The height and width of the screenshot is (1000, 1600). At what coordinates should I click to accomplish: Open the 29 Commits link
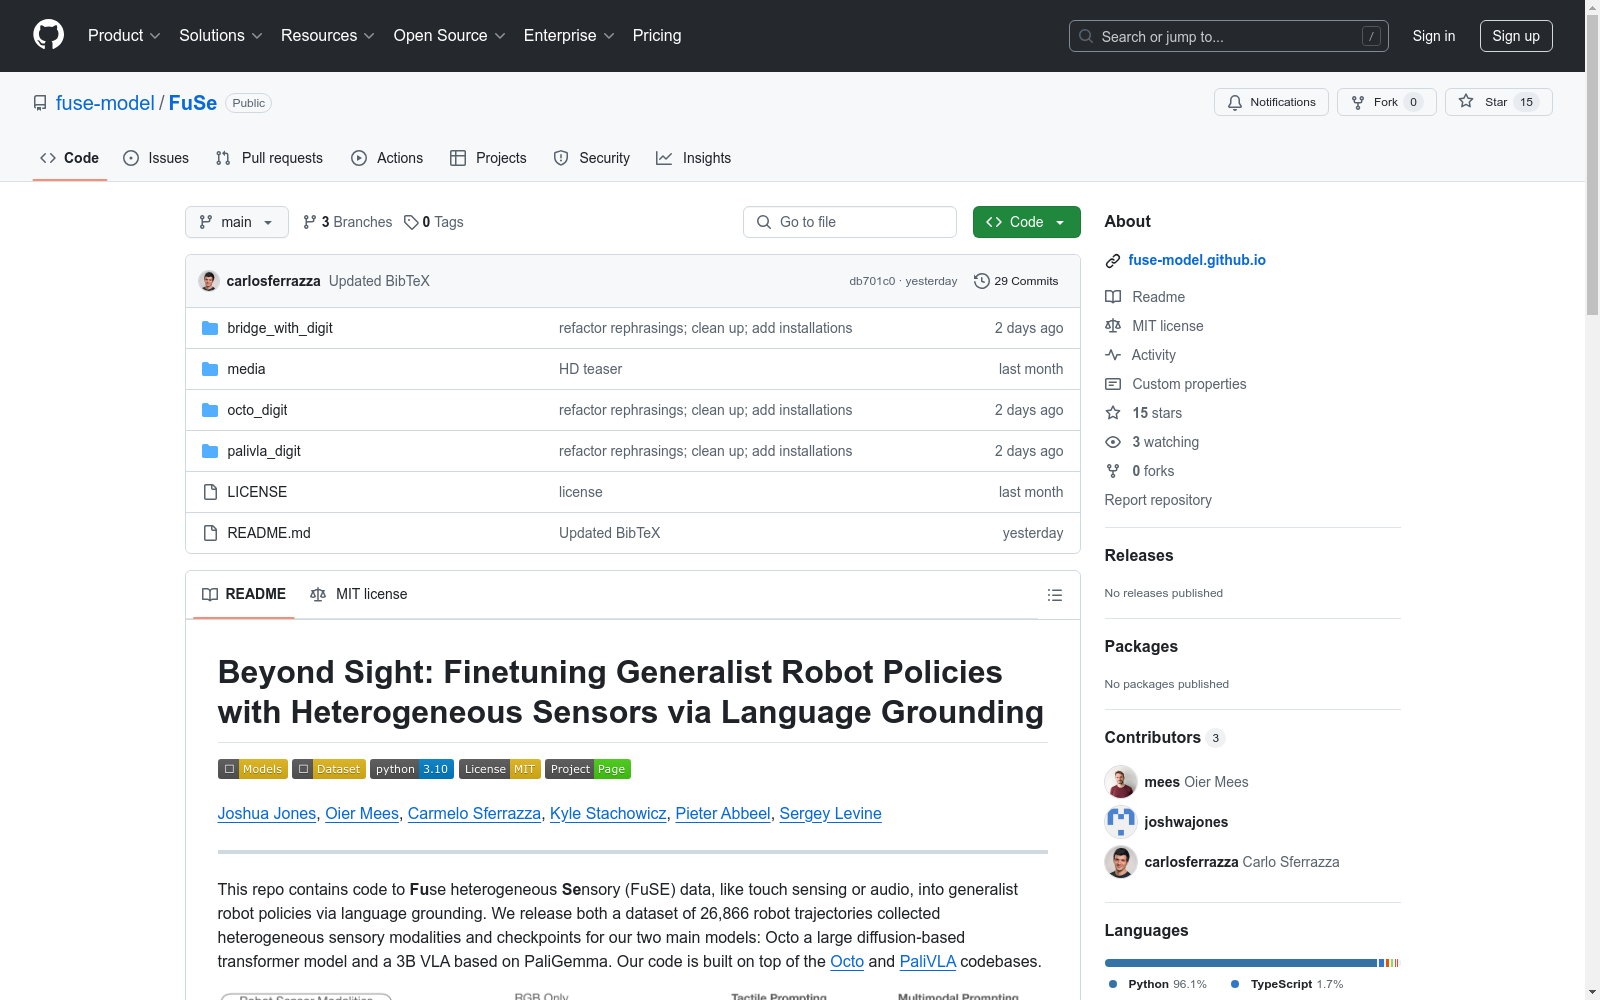1016,281
